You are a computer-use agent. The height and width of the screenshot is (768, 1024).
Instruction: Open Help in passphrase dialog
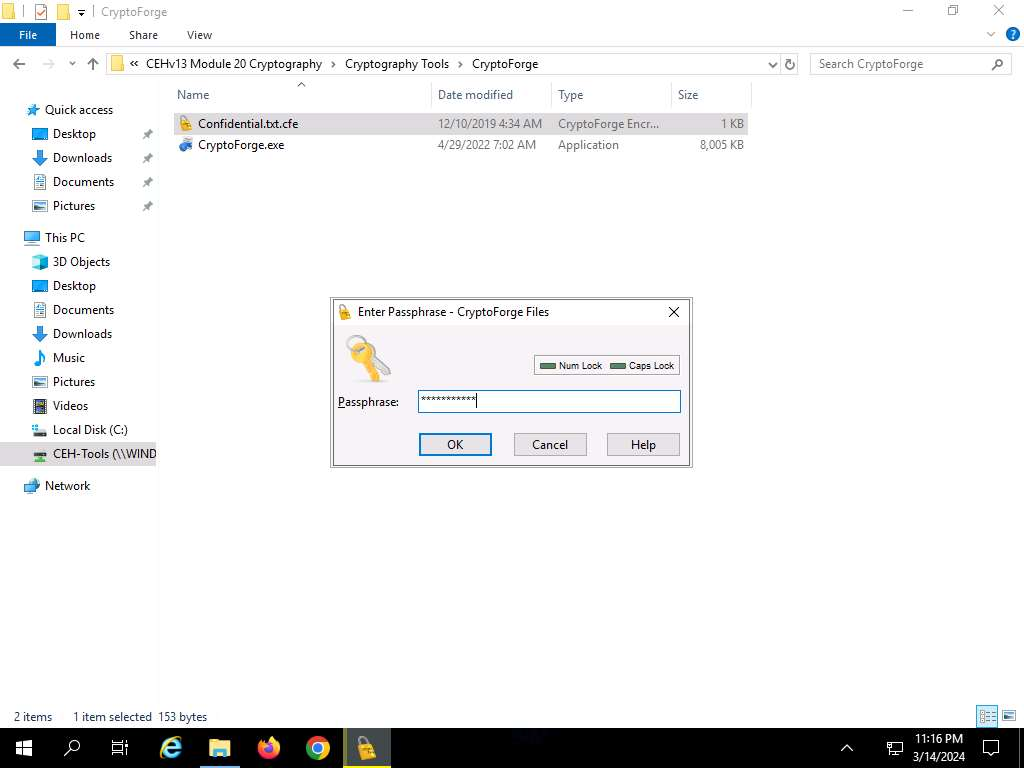point(643,445)
